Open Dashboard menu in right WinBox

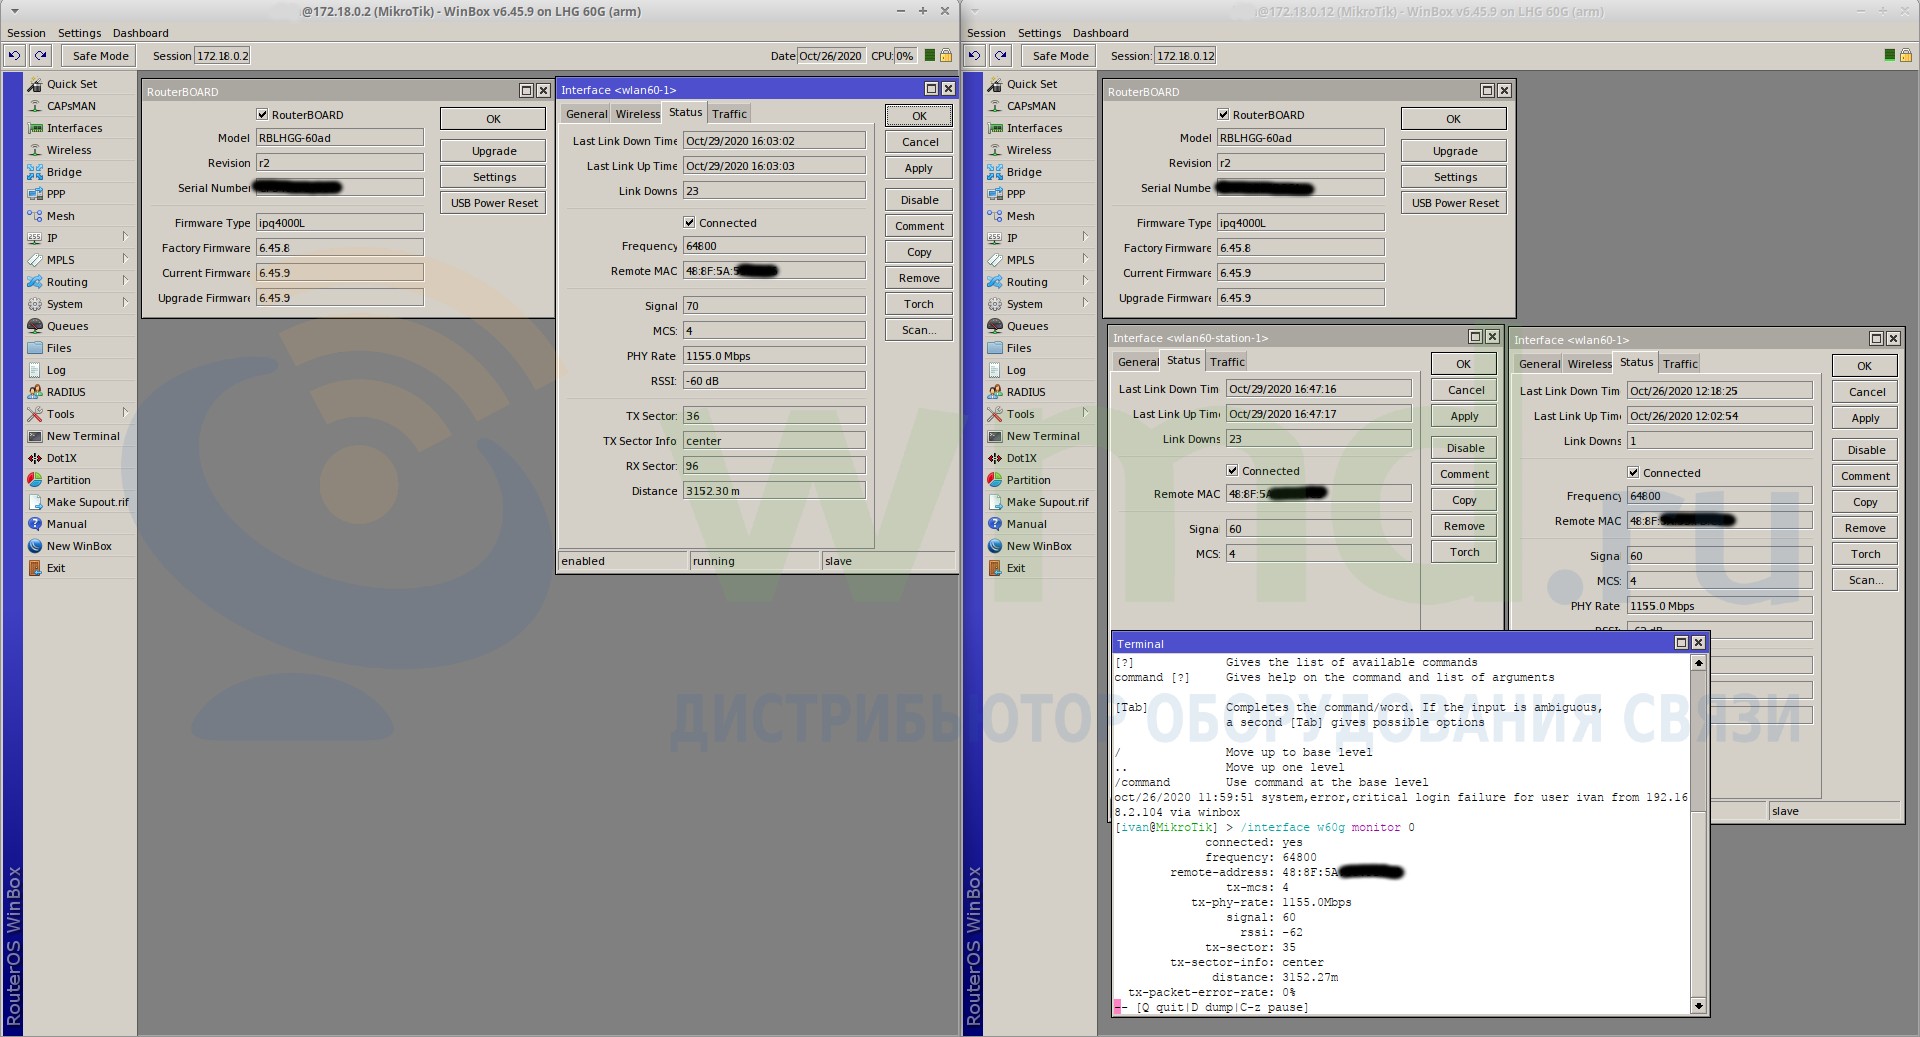[x=1100, y=33]
